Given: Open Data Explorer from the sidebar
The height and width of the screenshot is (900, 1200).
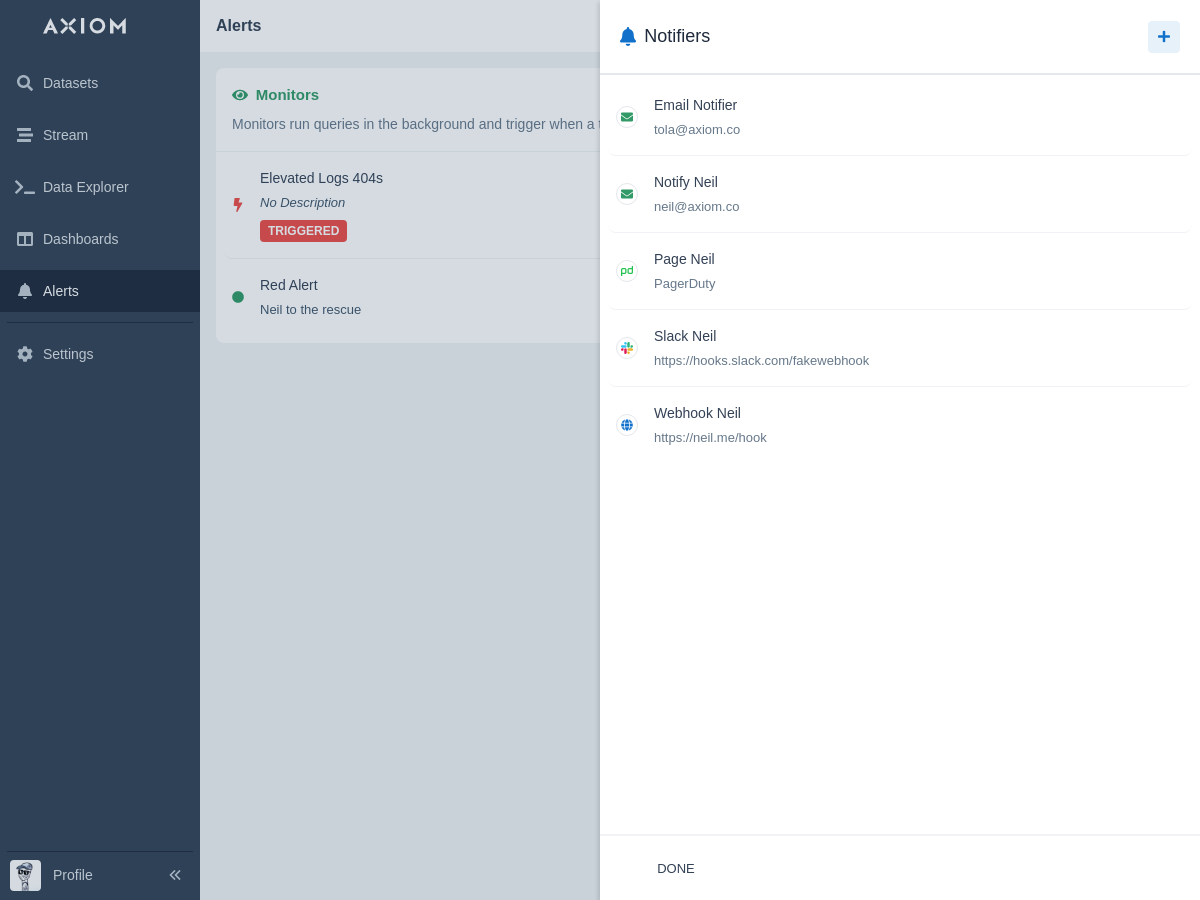Looking at the screenshot, I should point(85,187).
